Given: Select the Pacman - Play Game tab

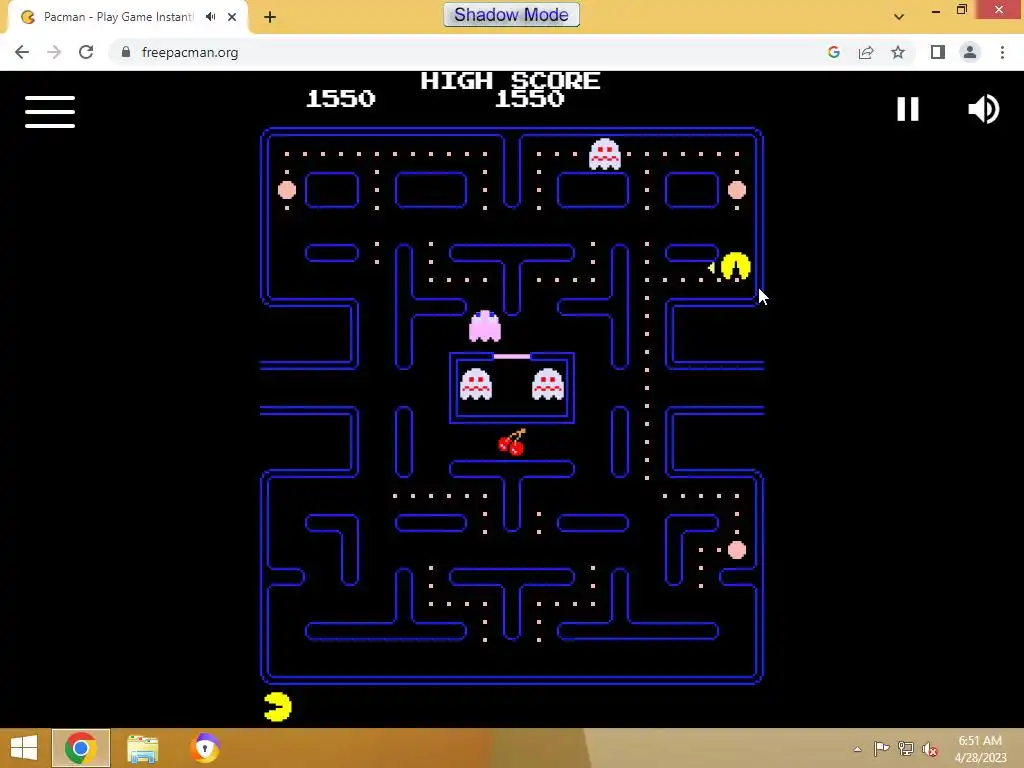Looking at the screenshot, I should [x=127, y=17].
